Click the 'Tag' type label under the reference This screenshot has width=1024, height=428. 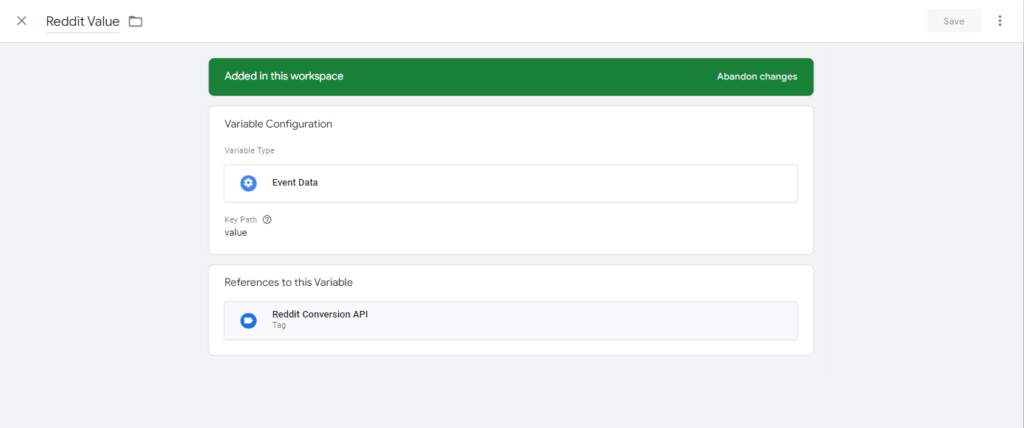click(x=279, y=326)
